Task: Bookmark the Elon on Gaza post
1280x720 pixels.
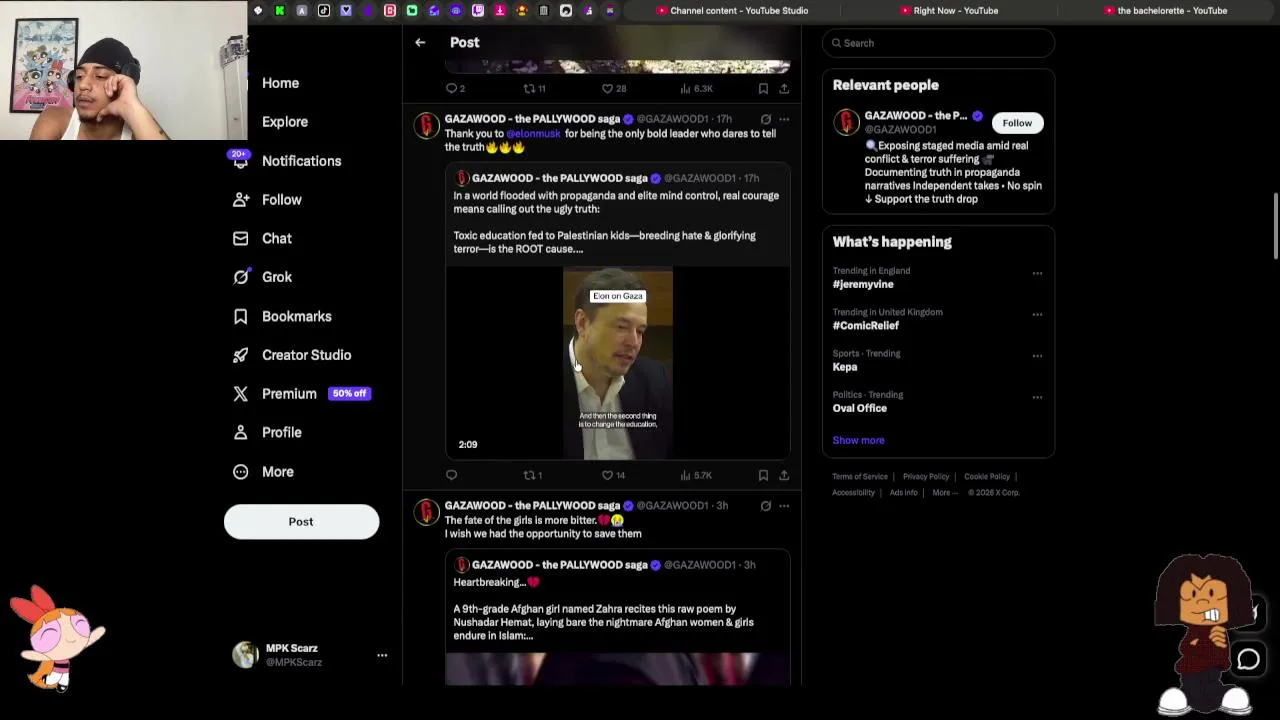Action: [x=763, y=475]
